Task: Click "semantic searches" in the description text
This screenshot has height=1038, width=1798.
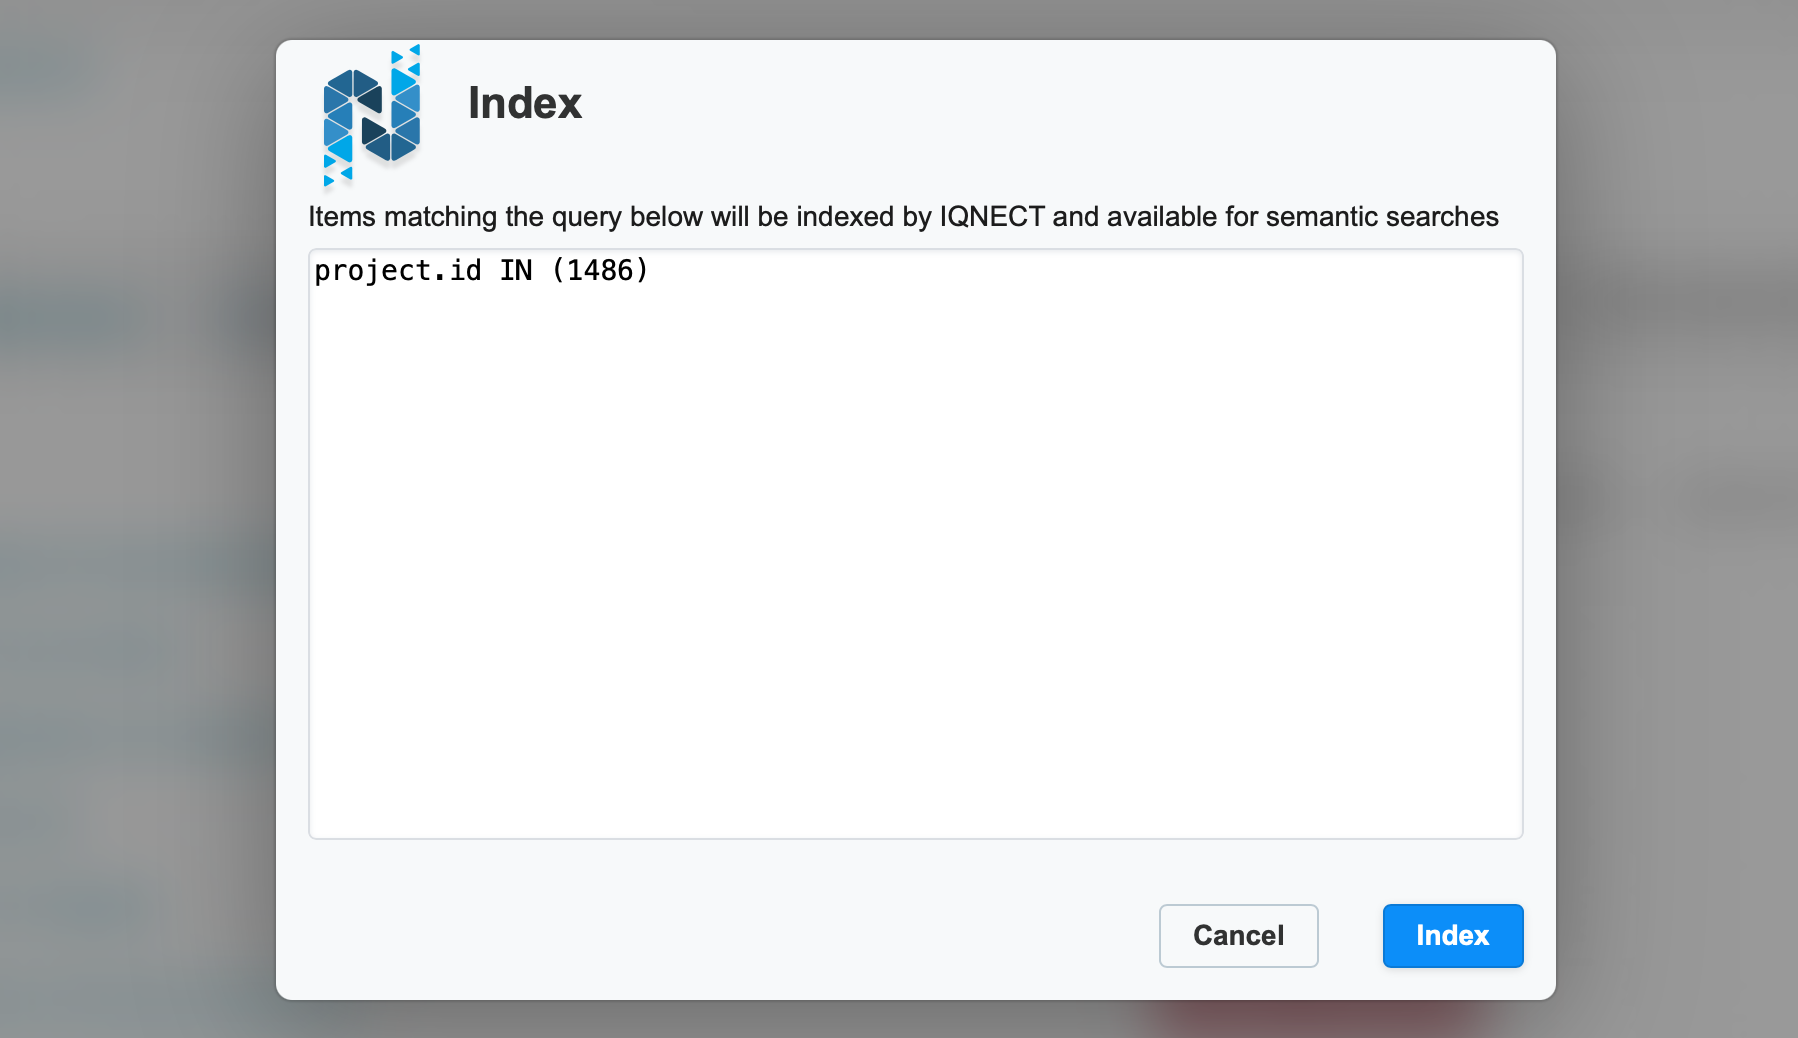Action: tap(1381, 217)
